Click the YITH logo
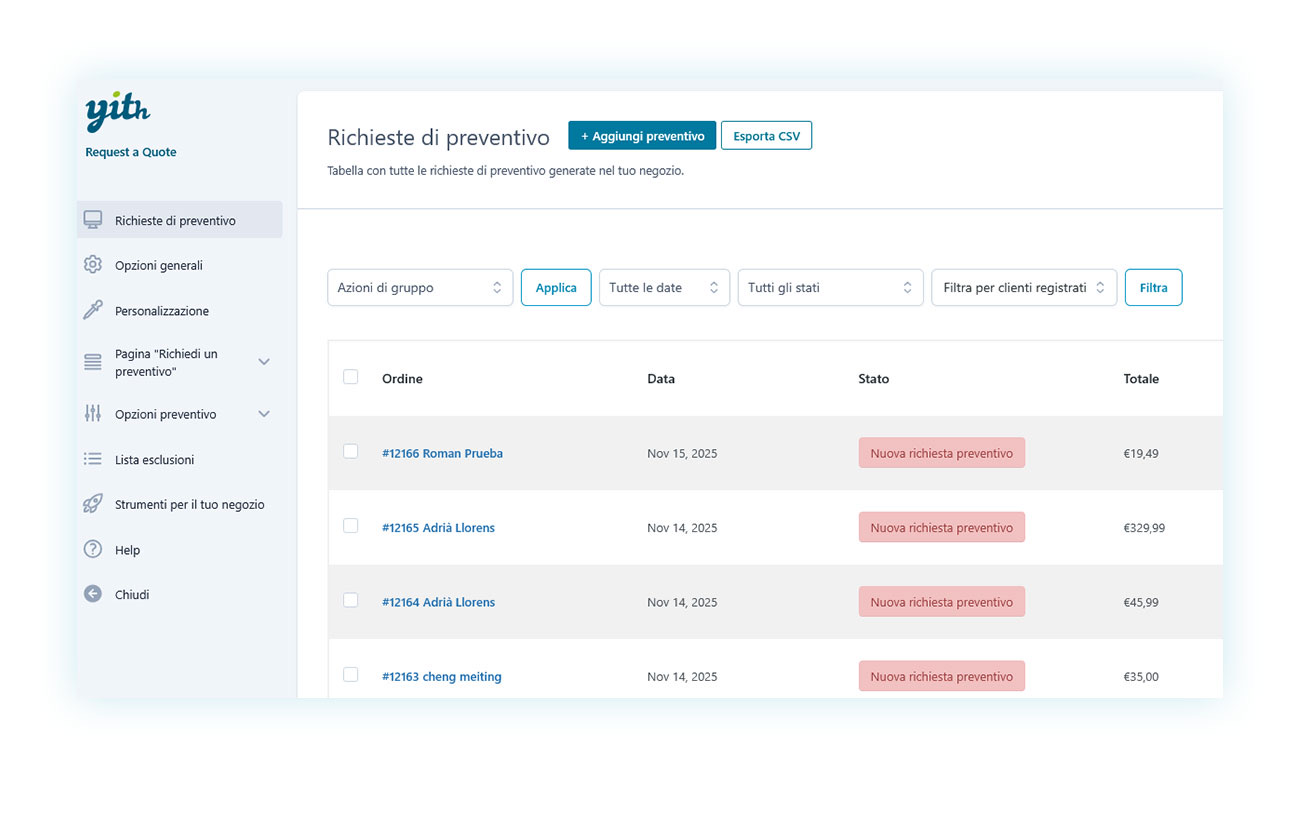This screenshot has width=1300, height=817. click(117, 113)
